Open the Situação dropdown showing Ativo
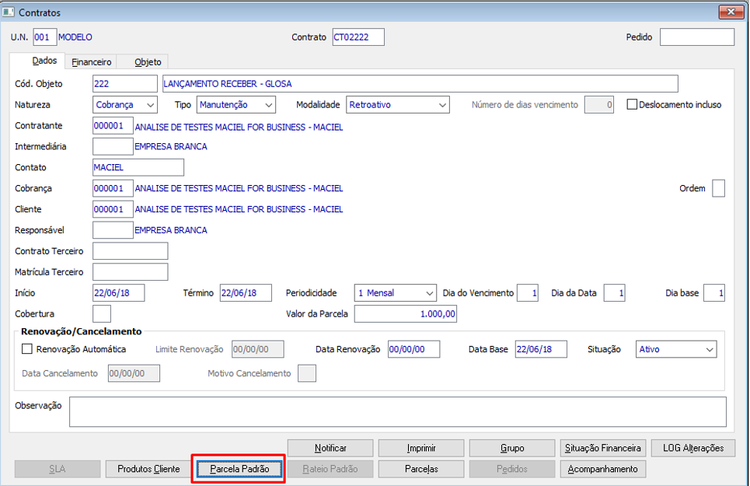The height and width of the screenshot is (486, 750). [x=676, y=349]
